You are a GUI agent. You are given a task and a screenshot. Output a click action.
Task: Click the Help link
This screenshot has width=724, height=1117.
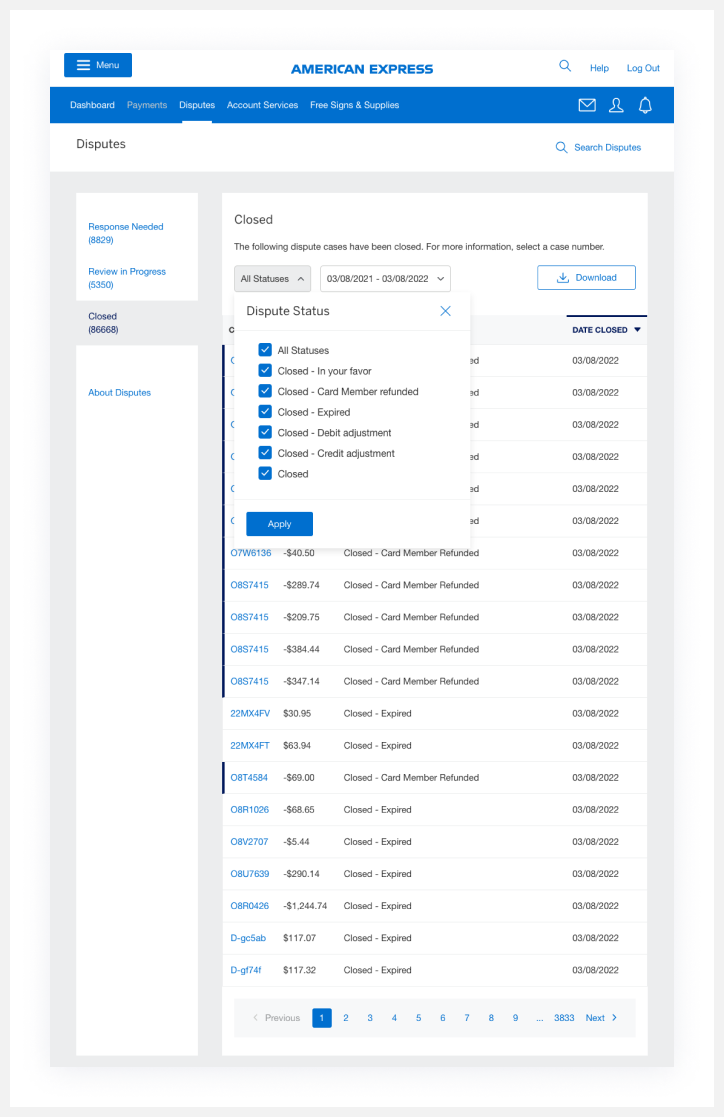point(599,68)
